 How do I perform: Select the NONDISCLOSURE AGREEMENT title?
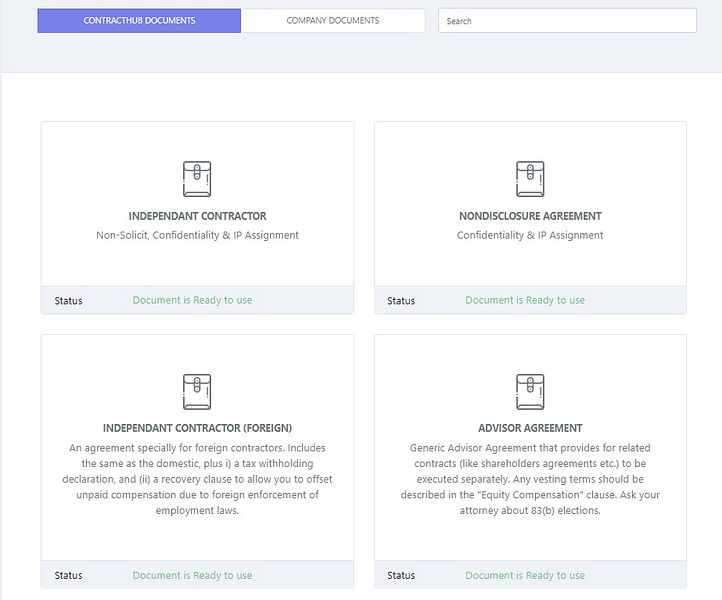530,216
